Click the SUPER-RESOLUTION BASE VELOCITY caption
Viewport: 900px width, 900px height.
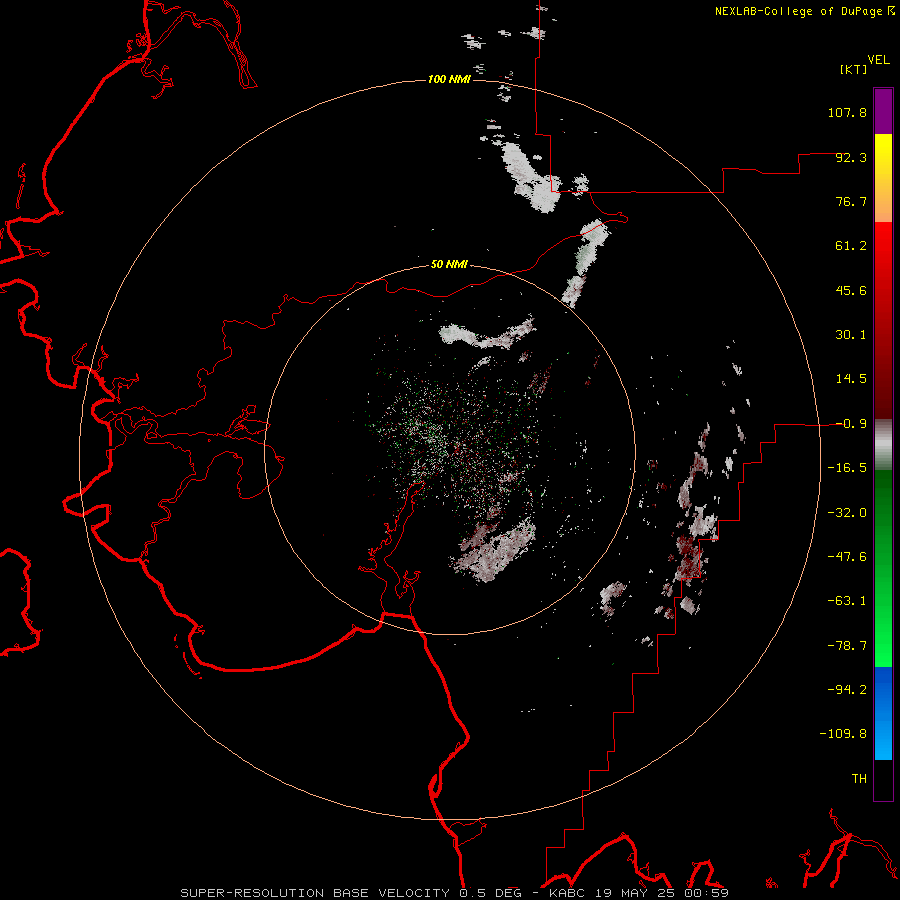tap(315, 893)
